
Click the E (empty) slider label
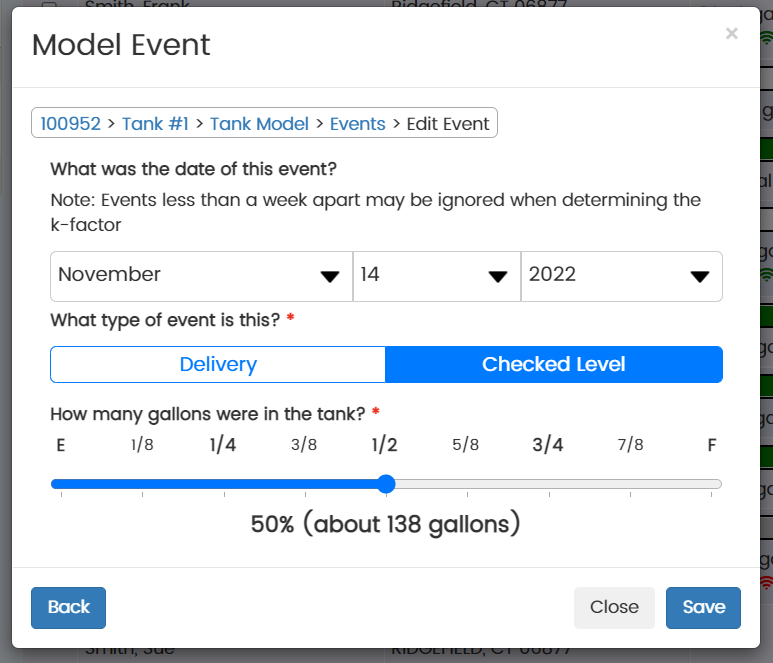coord(61,446)
